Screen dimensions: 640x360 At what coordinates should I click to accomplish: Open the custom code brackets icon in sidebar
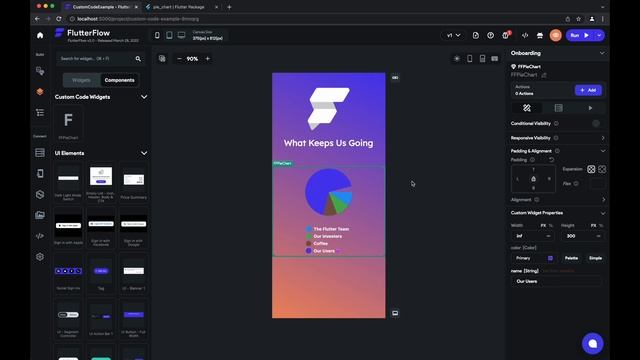point(40,236)
